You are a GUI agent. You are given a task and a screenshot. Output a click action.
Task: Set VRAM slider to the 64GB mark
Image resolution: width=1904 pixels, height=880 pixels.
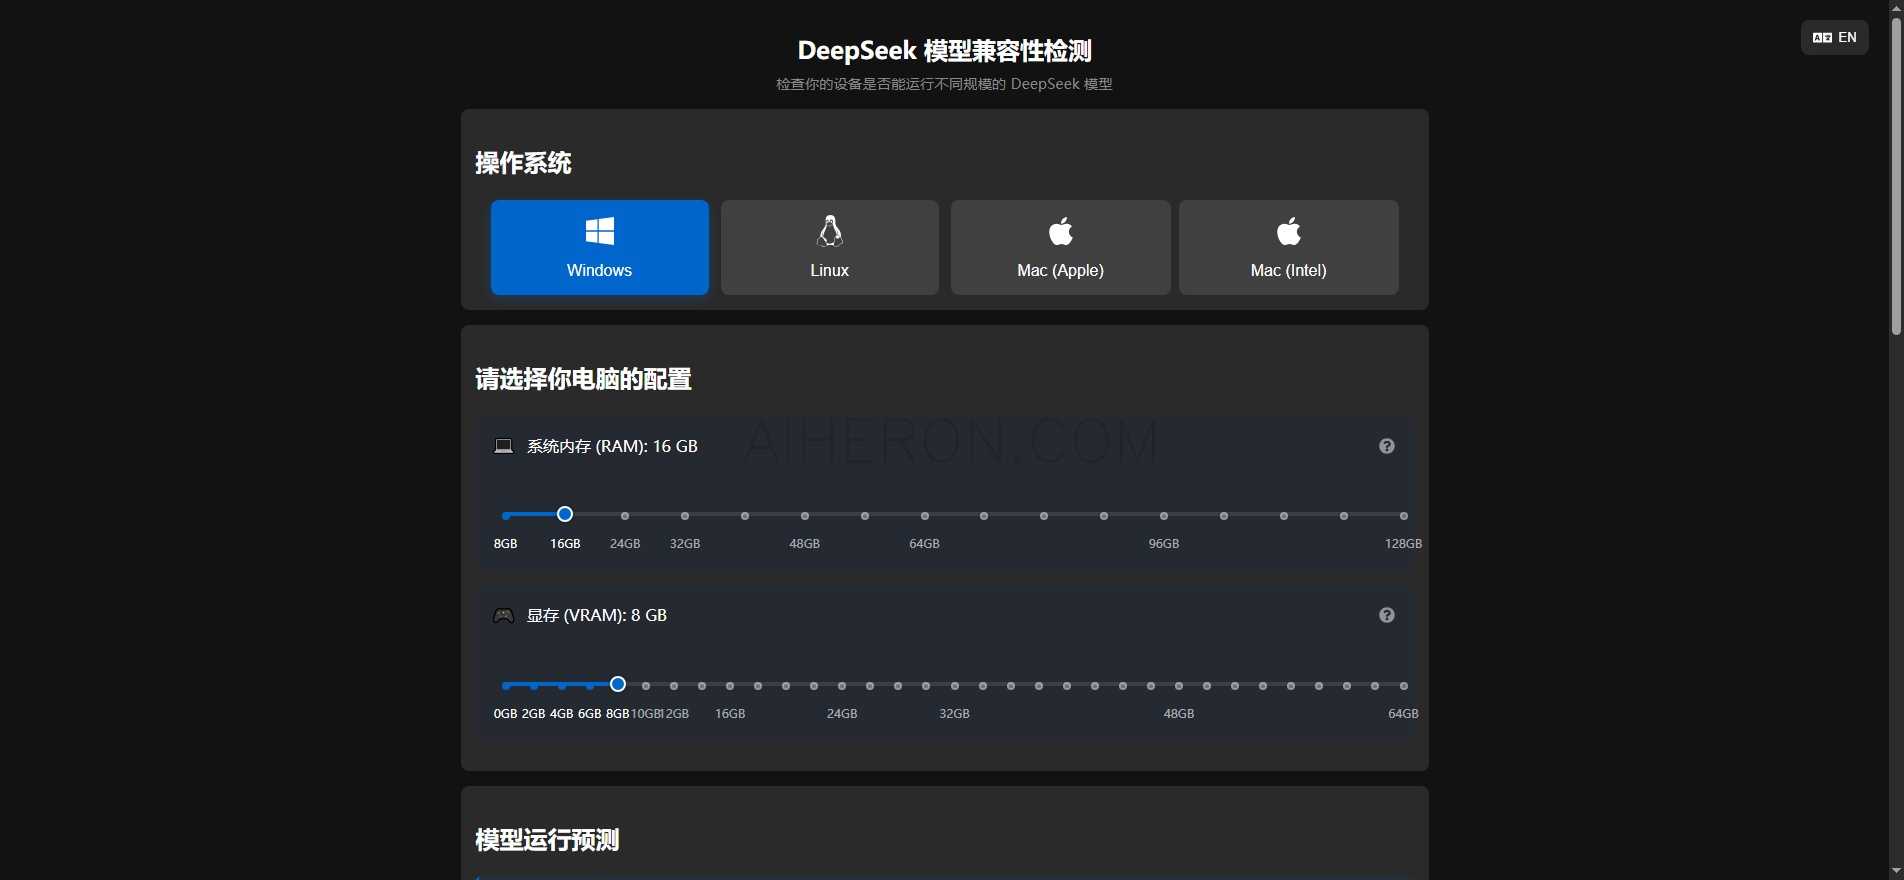click(x=1404, y=686)
